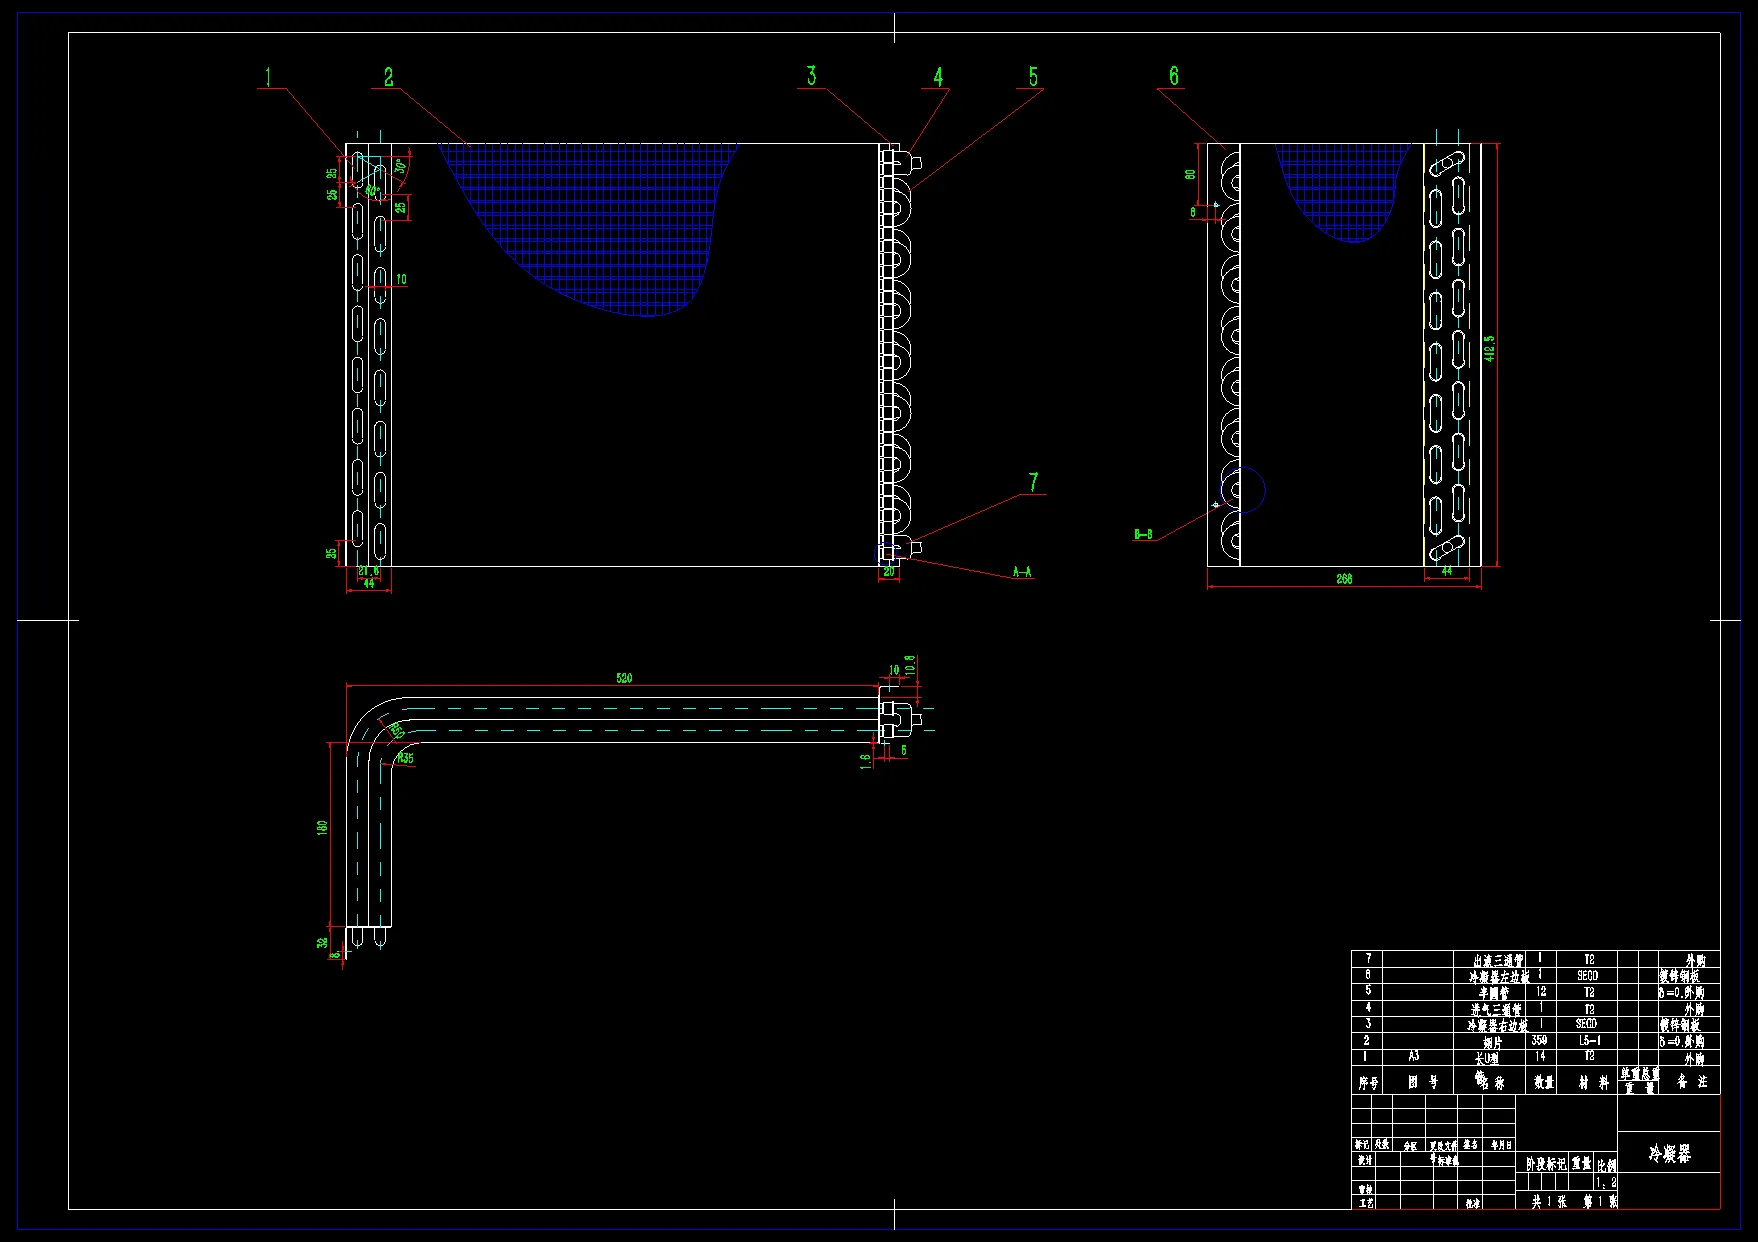Click the 1:2 scale value
This screenshot has height=1242, width=1758.
coord(1606,1183)
